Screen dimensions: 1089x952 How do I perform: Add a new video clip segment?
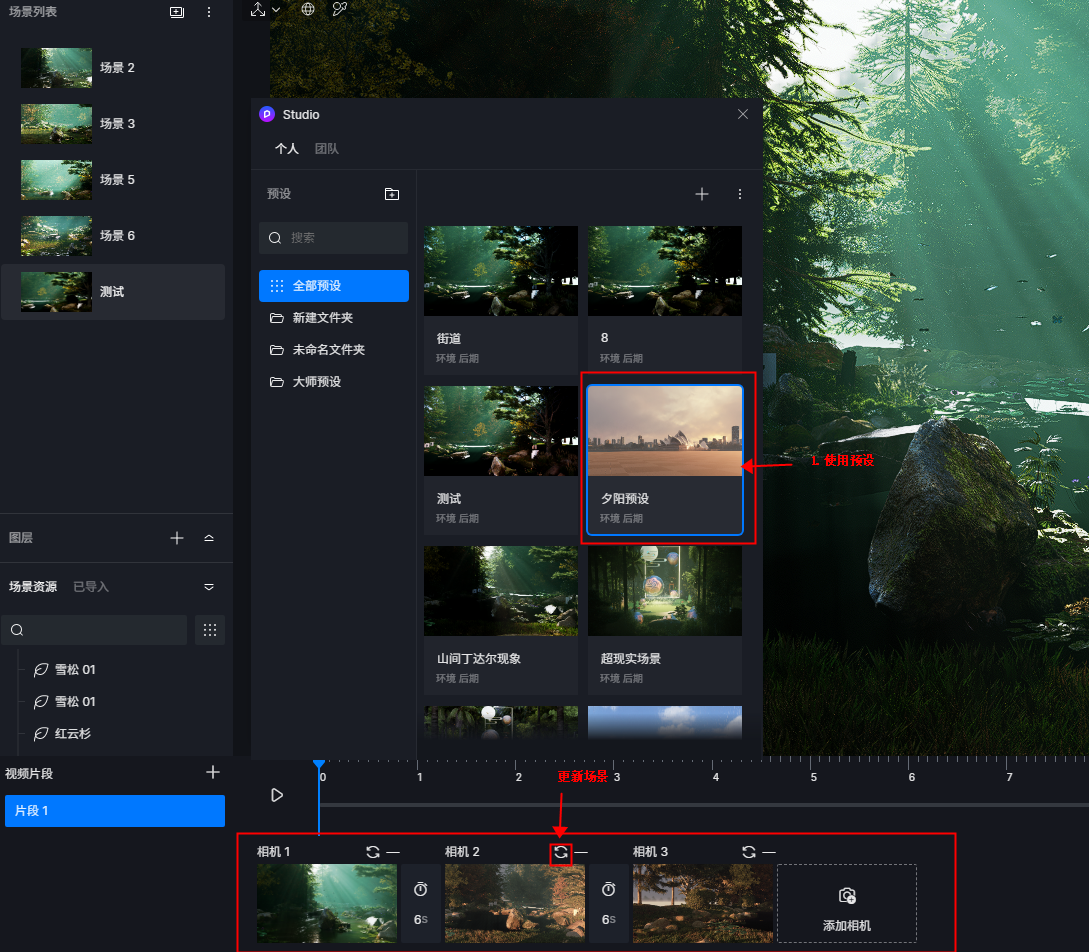(x=213, y=773)
